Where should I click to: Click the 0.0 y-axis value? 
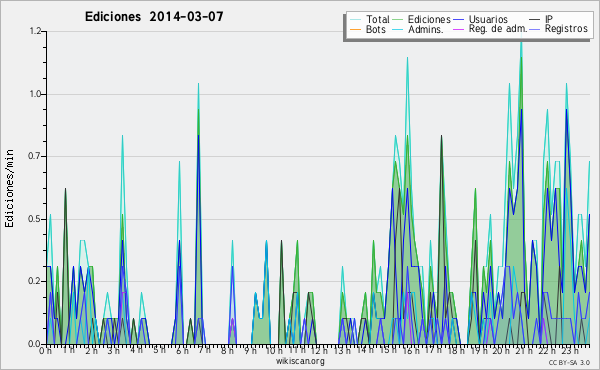tap(35, 344)
